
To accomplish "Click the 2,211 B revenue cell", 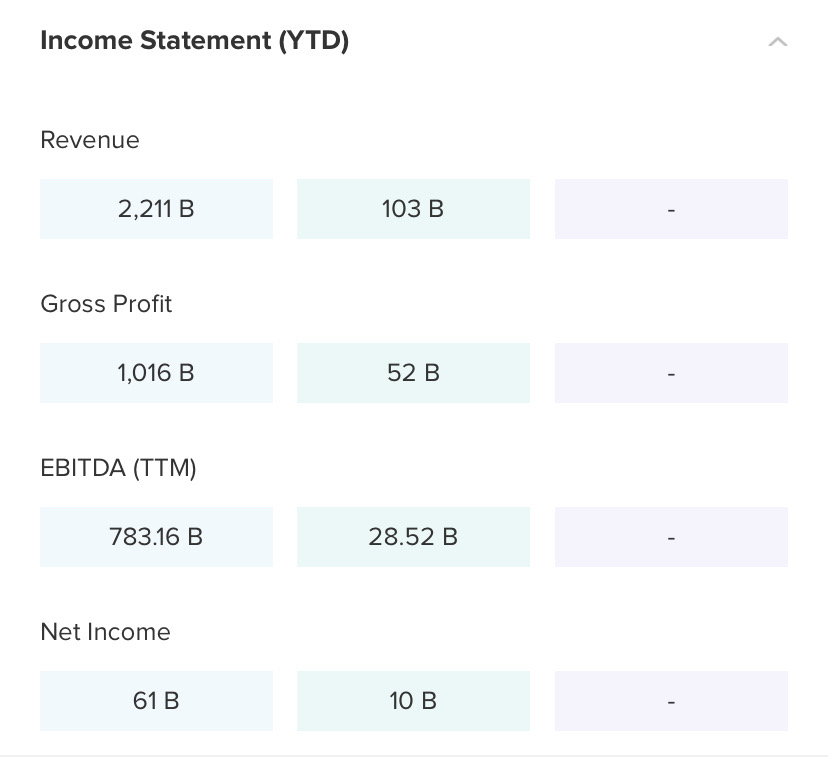I will pos(156,209).
